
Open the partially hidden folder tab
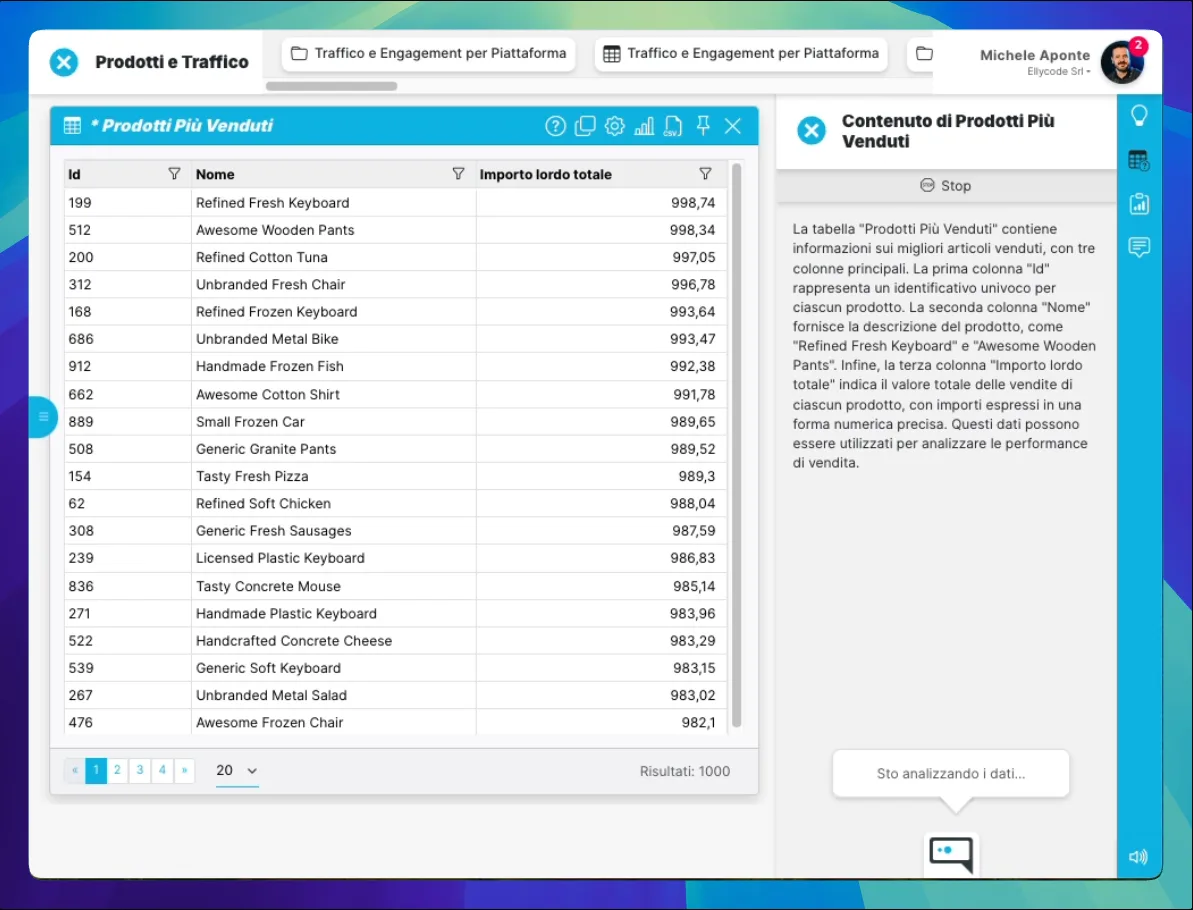921,54
